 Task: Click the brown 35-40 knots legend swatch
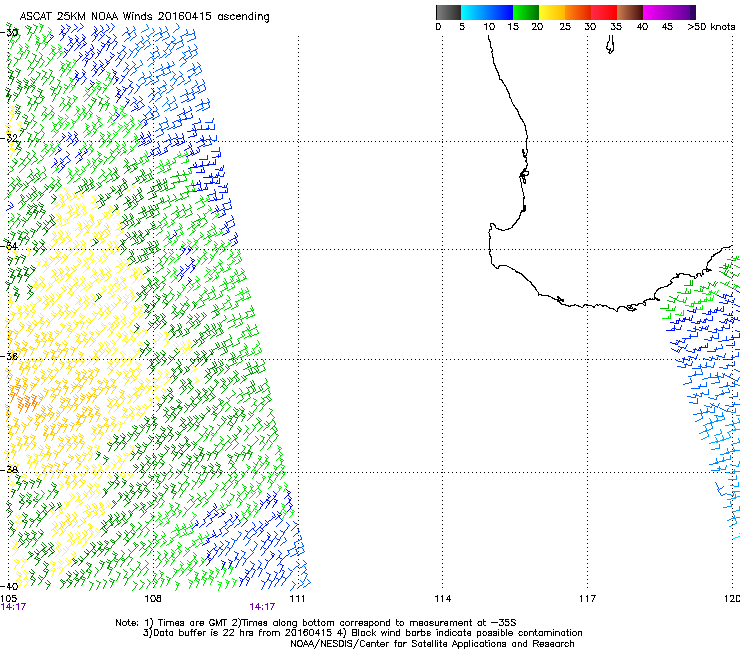(630, 12)
